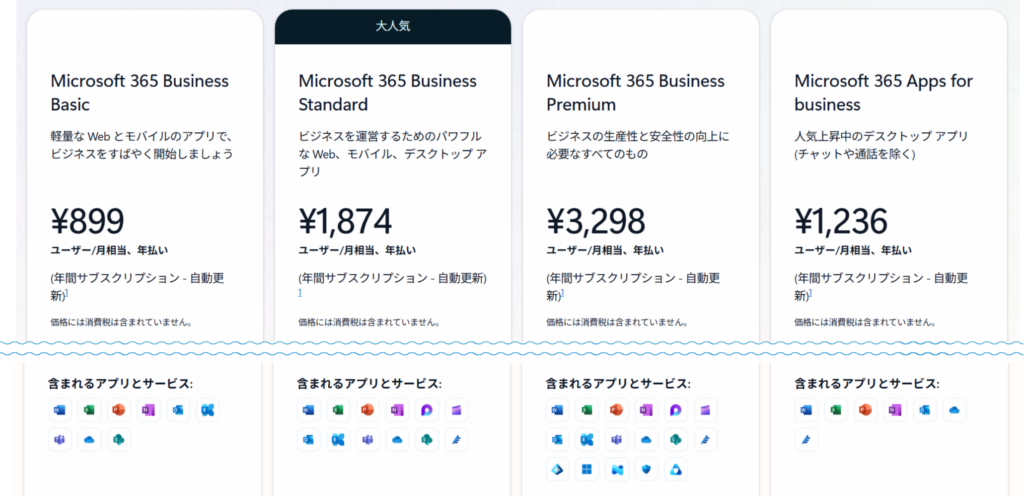The width and height of the screenshot is (1024, 496).
Task: Open footnote link under Business Basic subscription text
Action: point(66,295)
